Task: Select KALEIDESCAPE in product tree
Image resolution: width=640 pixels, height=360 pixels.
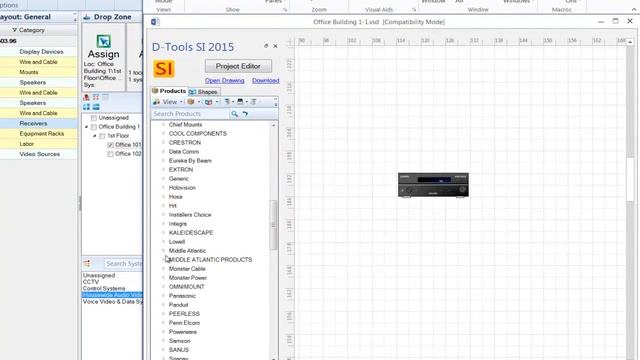Action: tap(191, 233)
